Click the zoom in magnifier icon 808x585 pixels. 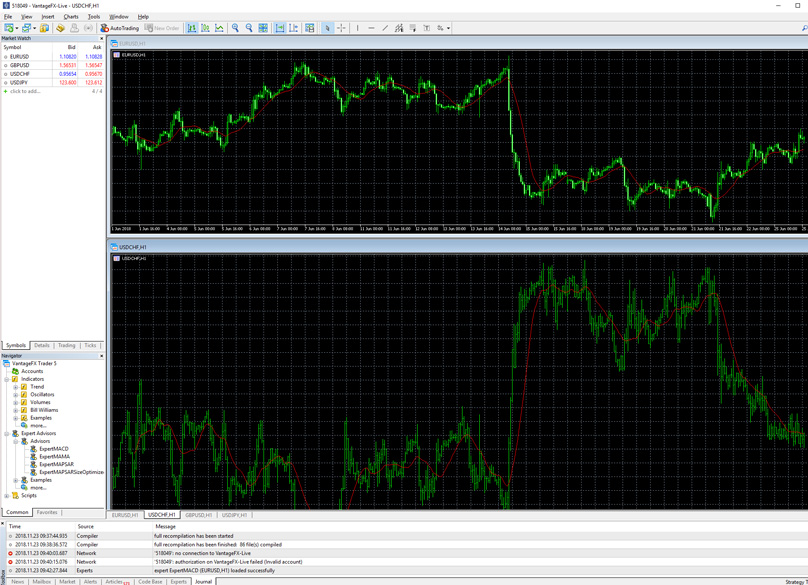tap(235, 28)
